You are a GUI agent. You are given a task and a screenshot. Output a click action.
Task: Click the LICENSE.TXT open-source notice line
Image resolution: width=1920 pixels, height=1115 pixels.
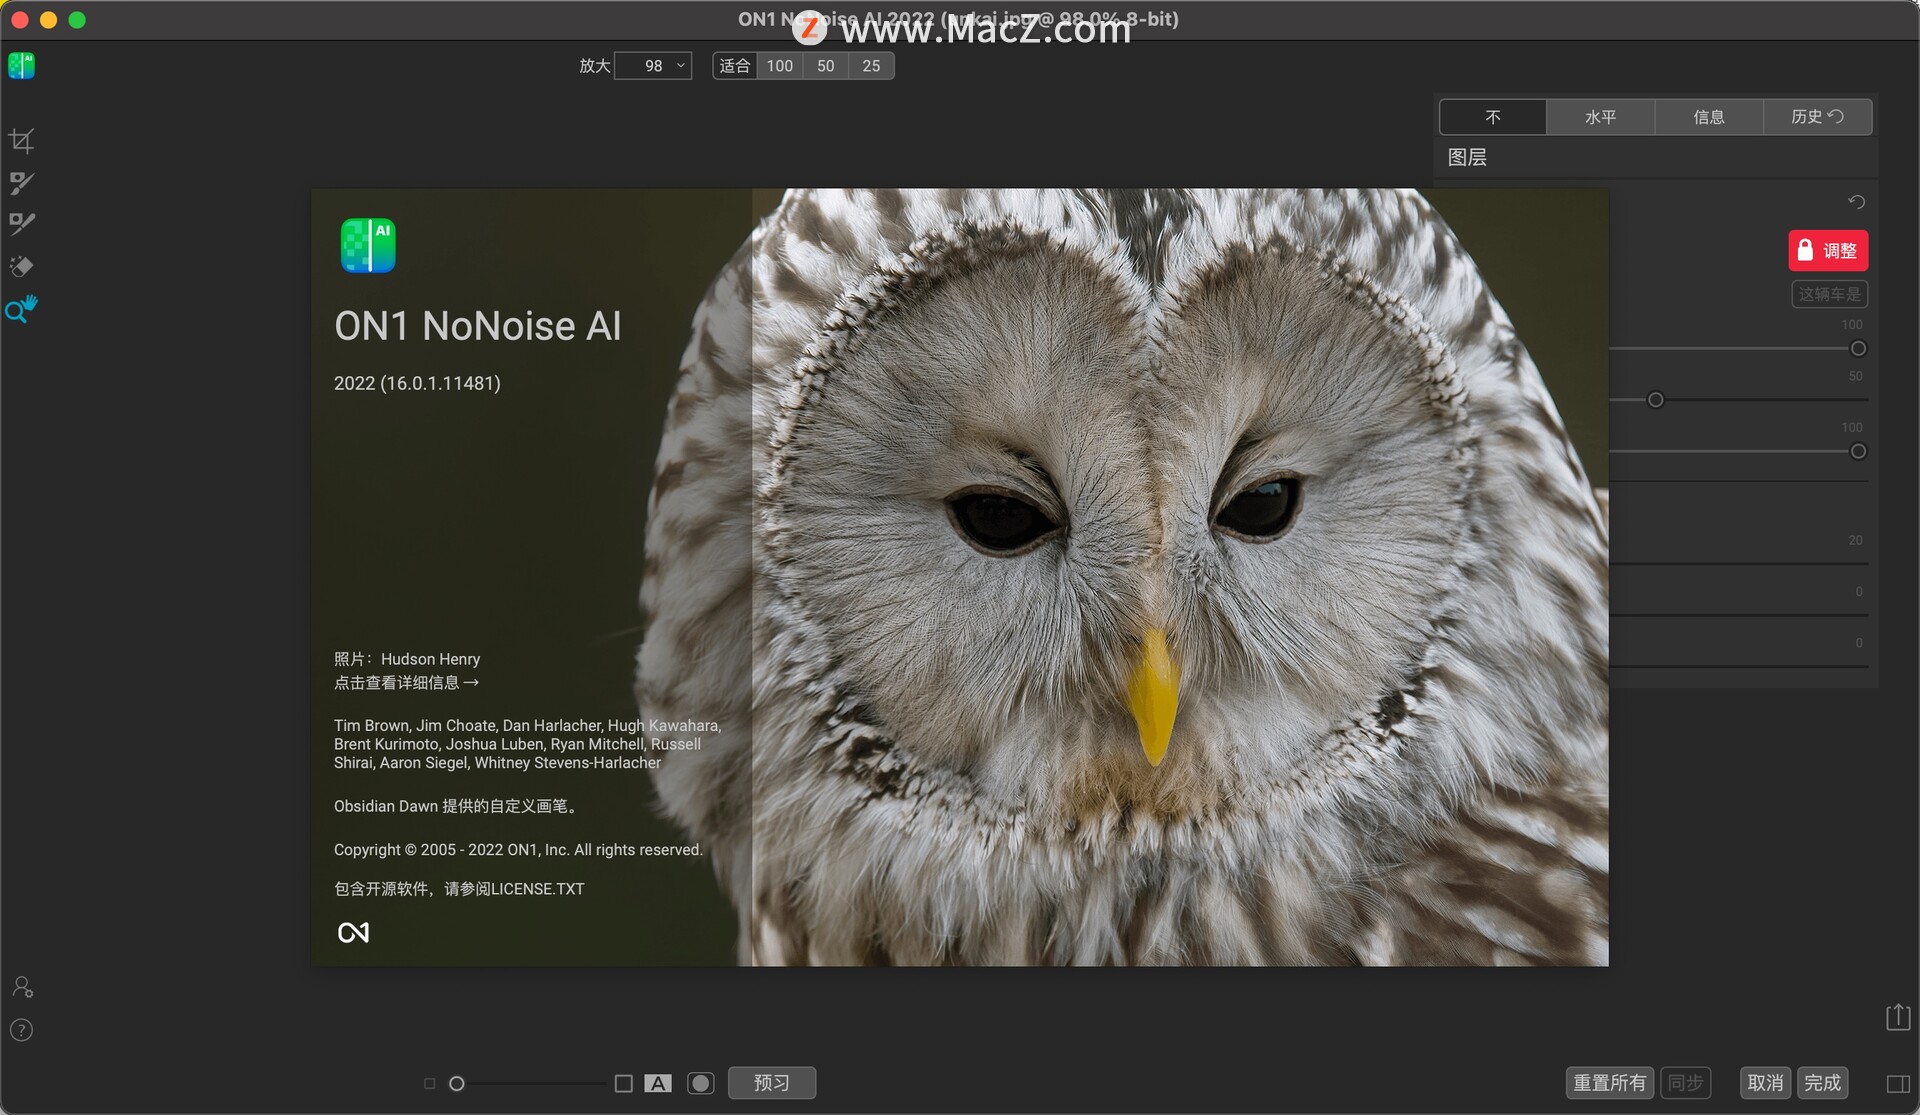(x=459, y=889)
